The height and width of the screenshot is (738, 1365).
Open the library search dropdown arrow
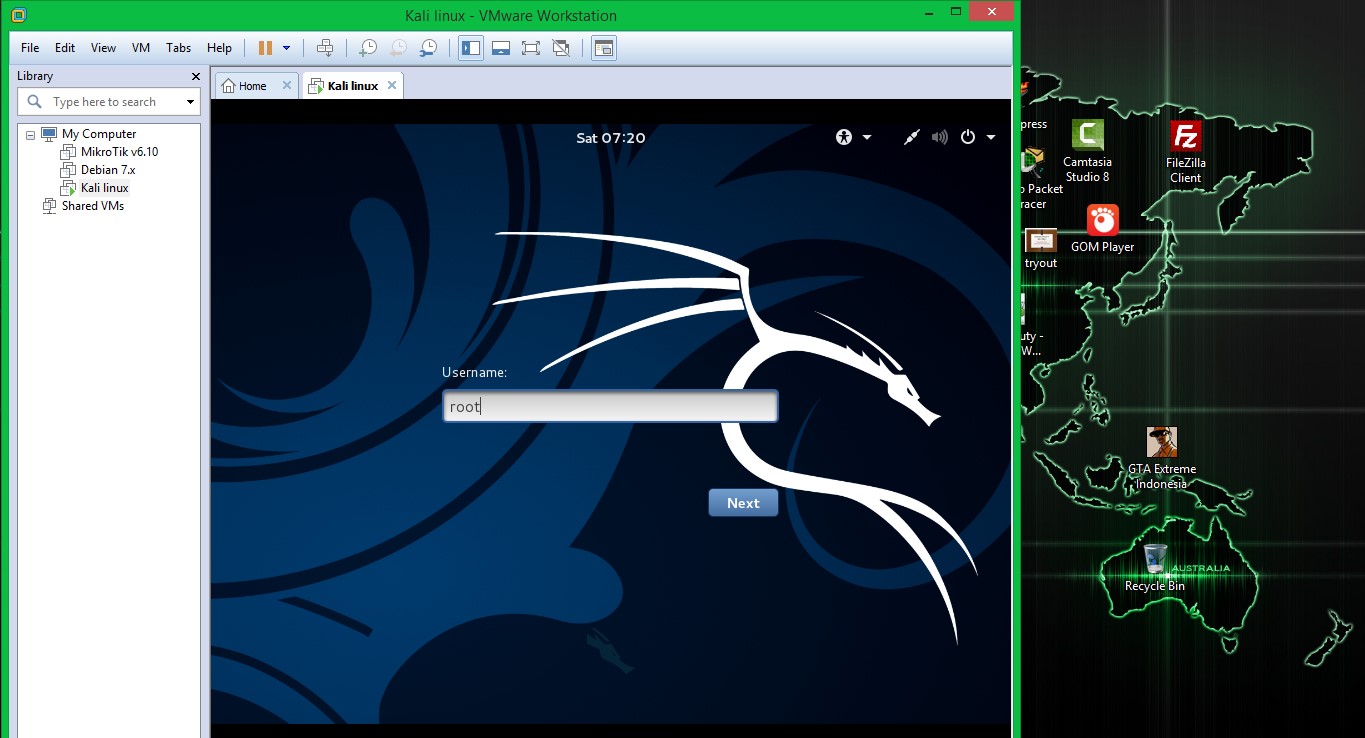tap(190, 102)
